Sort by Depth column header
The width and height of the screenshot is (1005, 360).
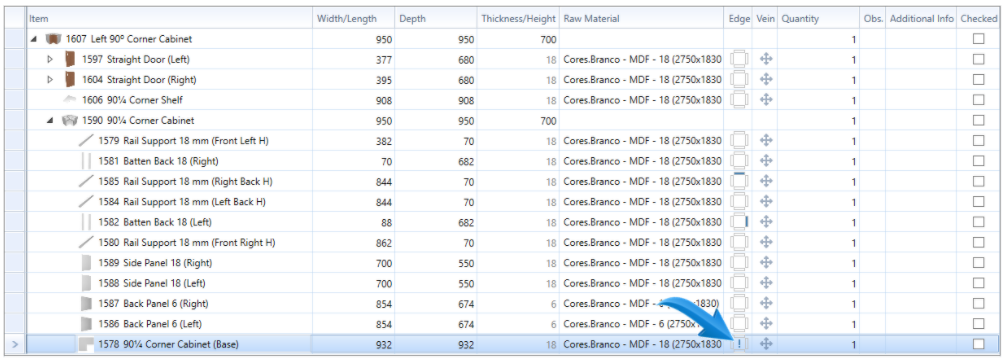coord(436,19)
